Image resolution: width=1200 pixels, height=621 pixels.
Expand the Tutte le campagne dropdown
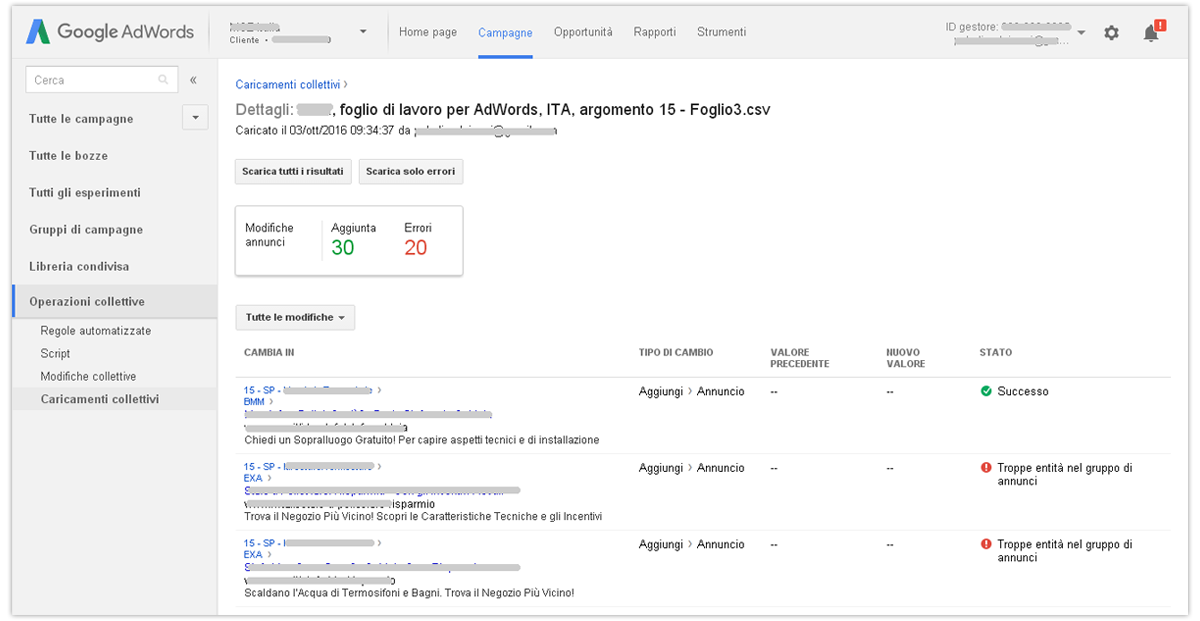pos(195,118)
